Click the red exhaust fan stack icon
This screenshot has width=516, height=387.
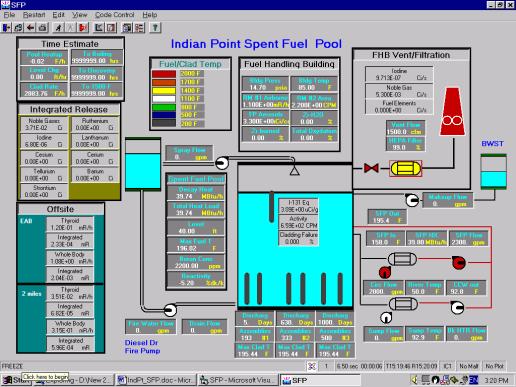click(452, 111)
